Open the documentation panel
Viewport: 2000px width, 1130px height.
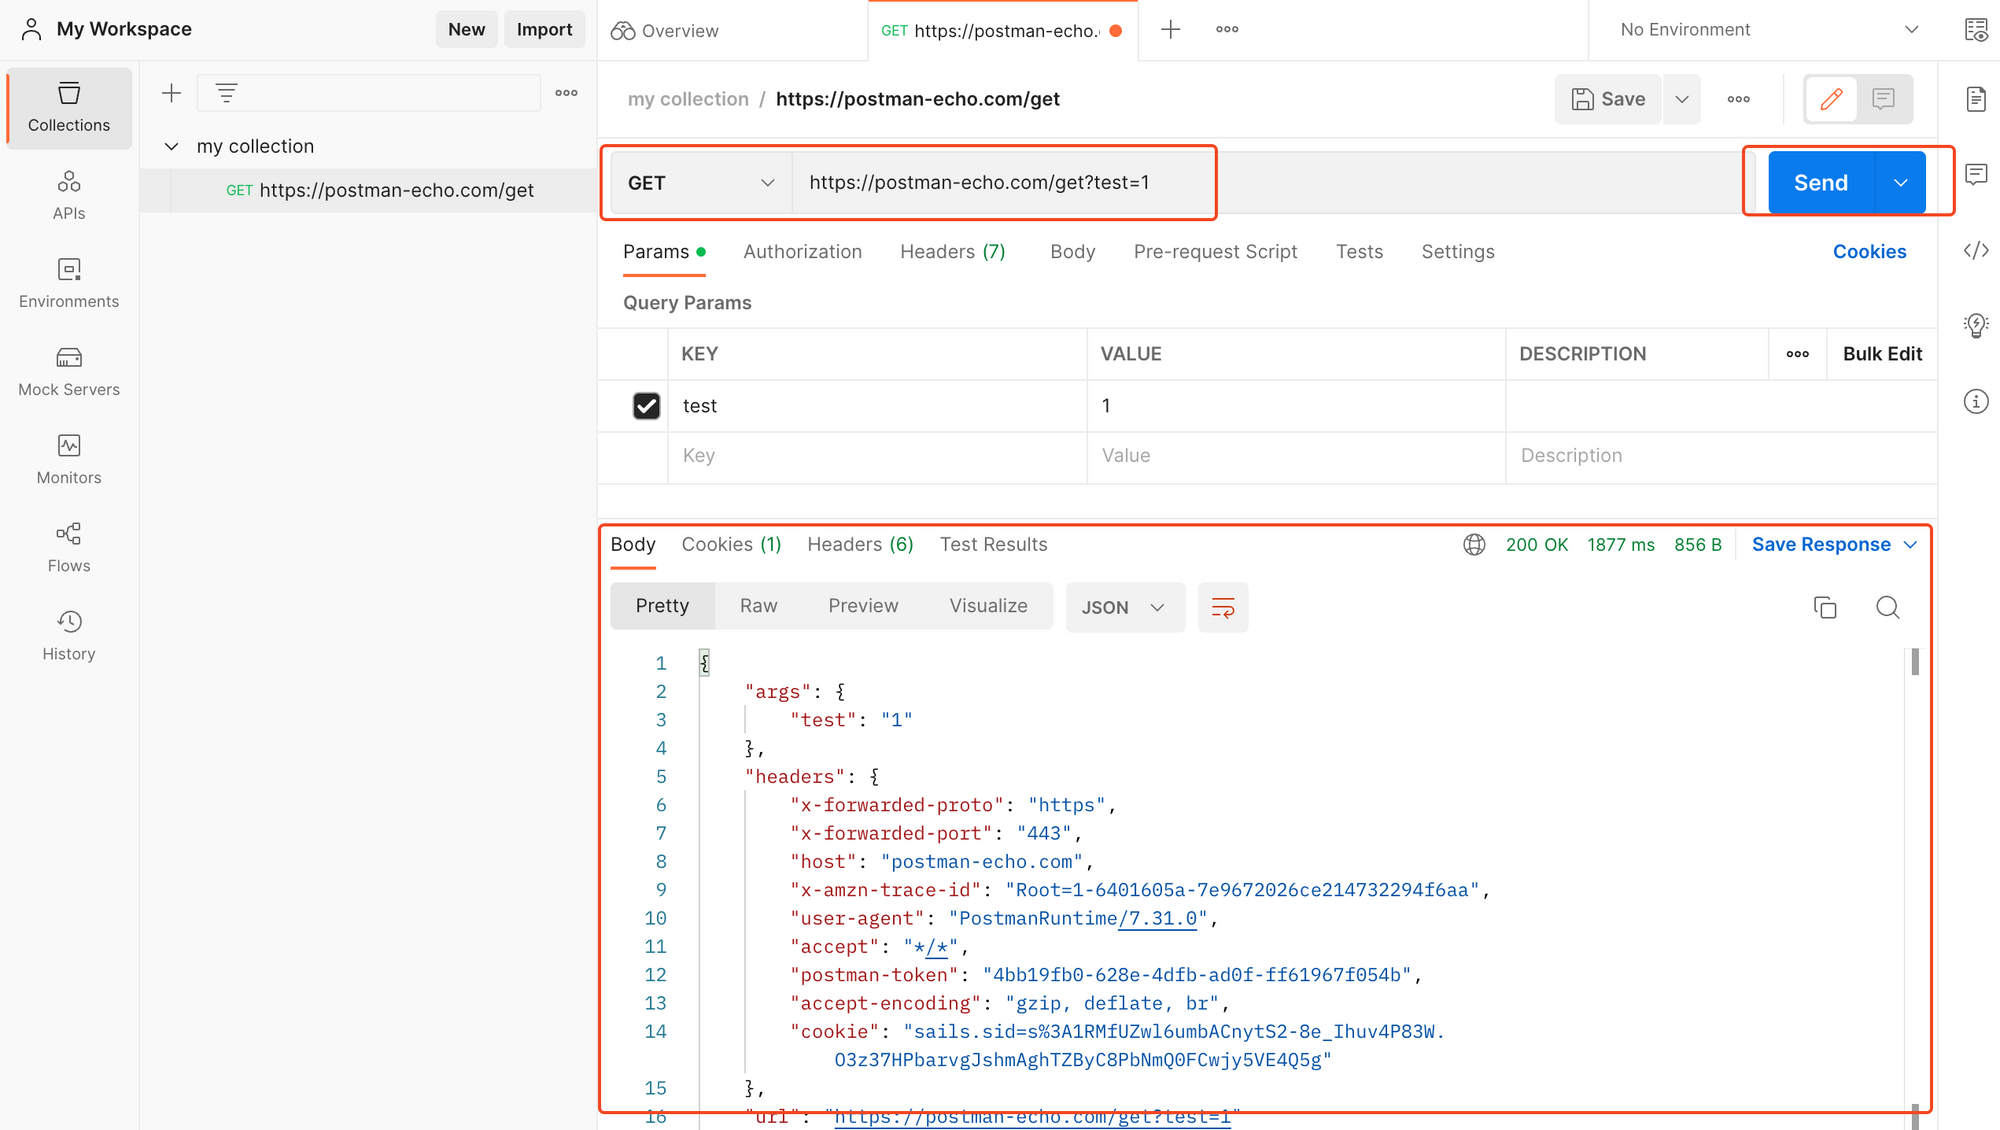point(1976,99)
